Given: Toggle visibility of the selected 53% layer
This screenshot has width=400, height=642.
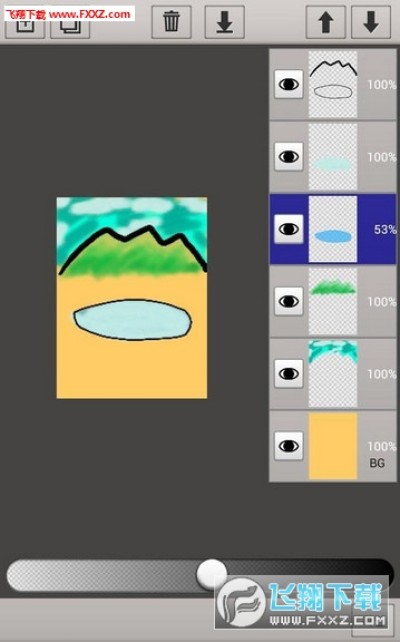Looking at the screenshot, I should 289,229.
